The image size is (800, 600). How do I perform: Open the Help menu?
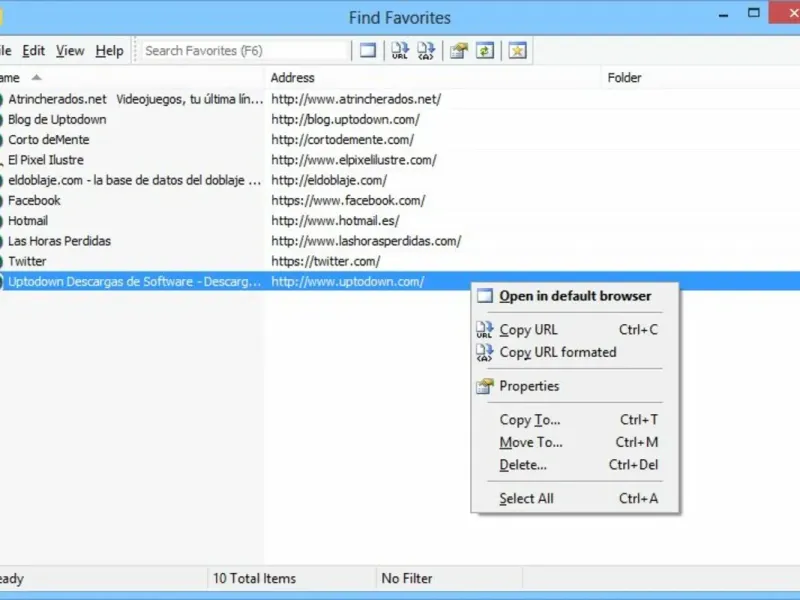[109, 51]
